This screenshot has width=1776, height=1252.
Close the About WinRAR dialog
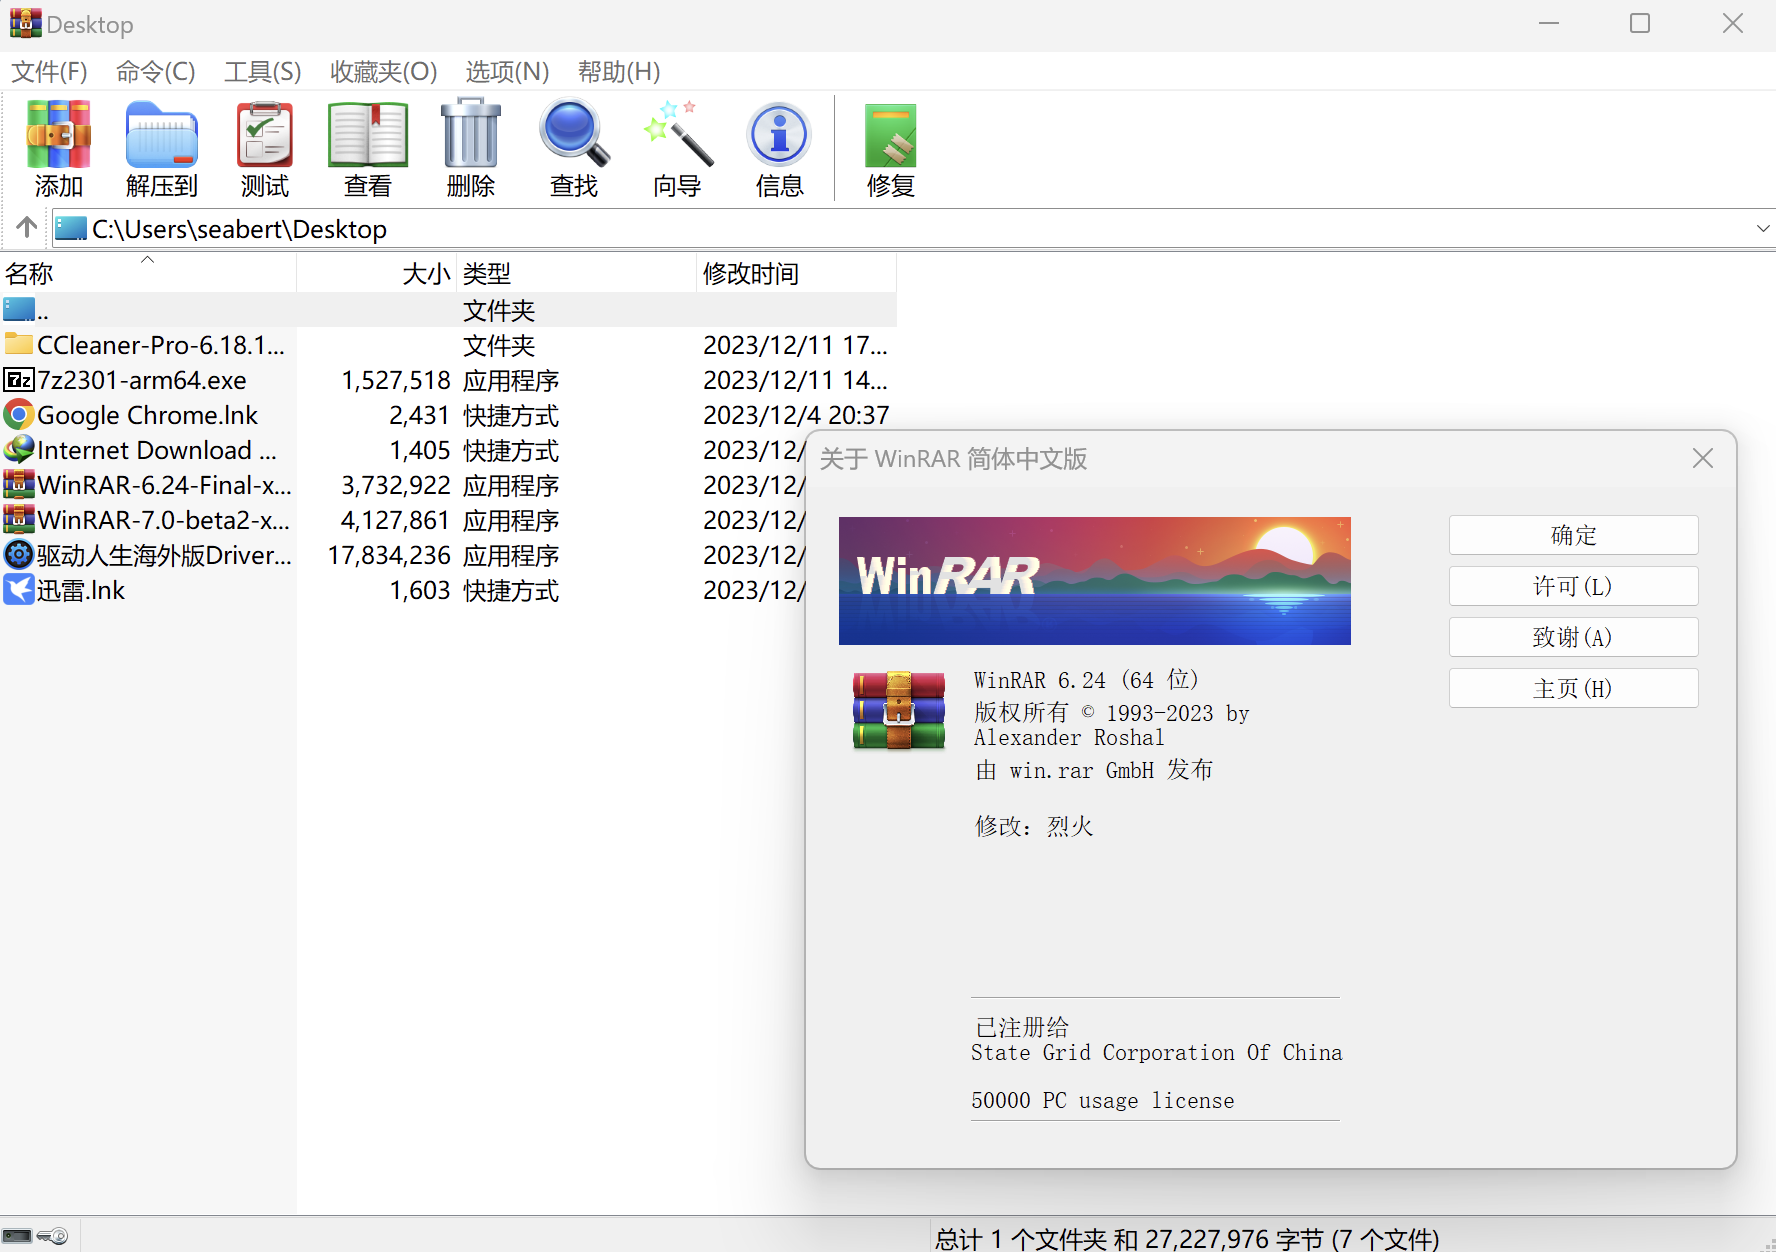tap(1702, 458)
